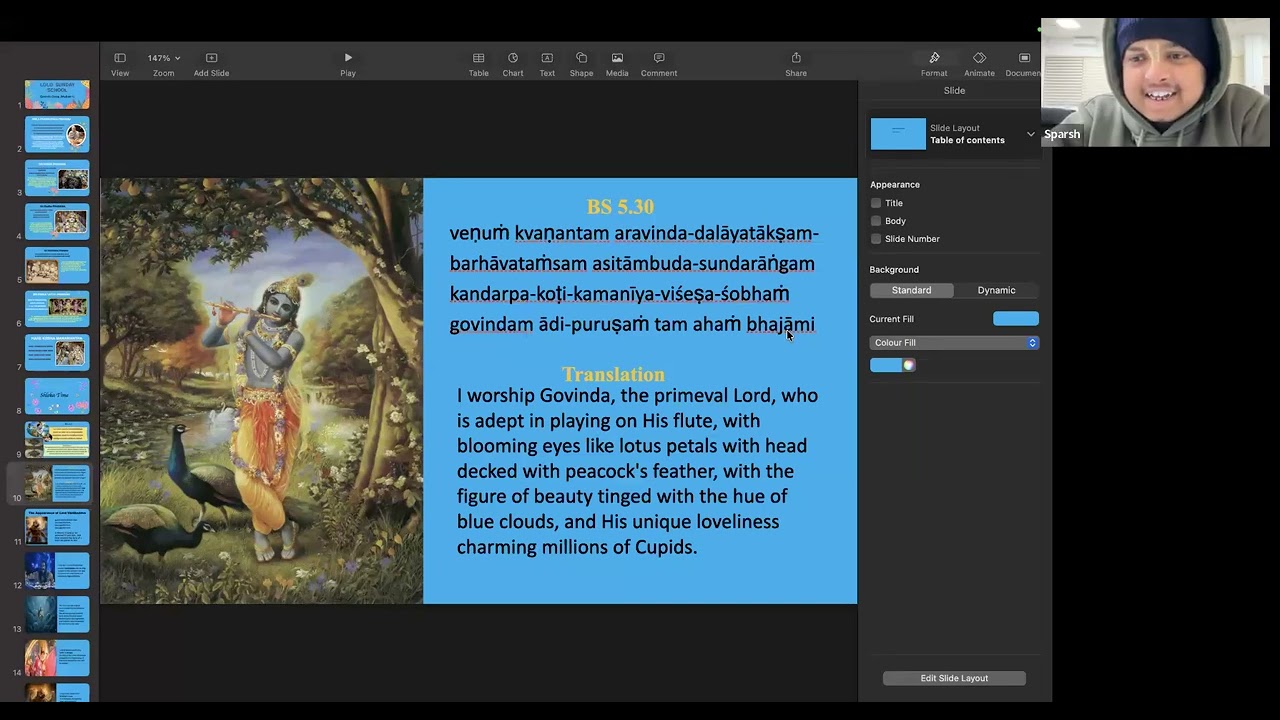Image resolution: width=1280 pixels, height=720 pixels.
Task: Click the Sanskrit verse text block
Action: click(634, 279)
